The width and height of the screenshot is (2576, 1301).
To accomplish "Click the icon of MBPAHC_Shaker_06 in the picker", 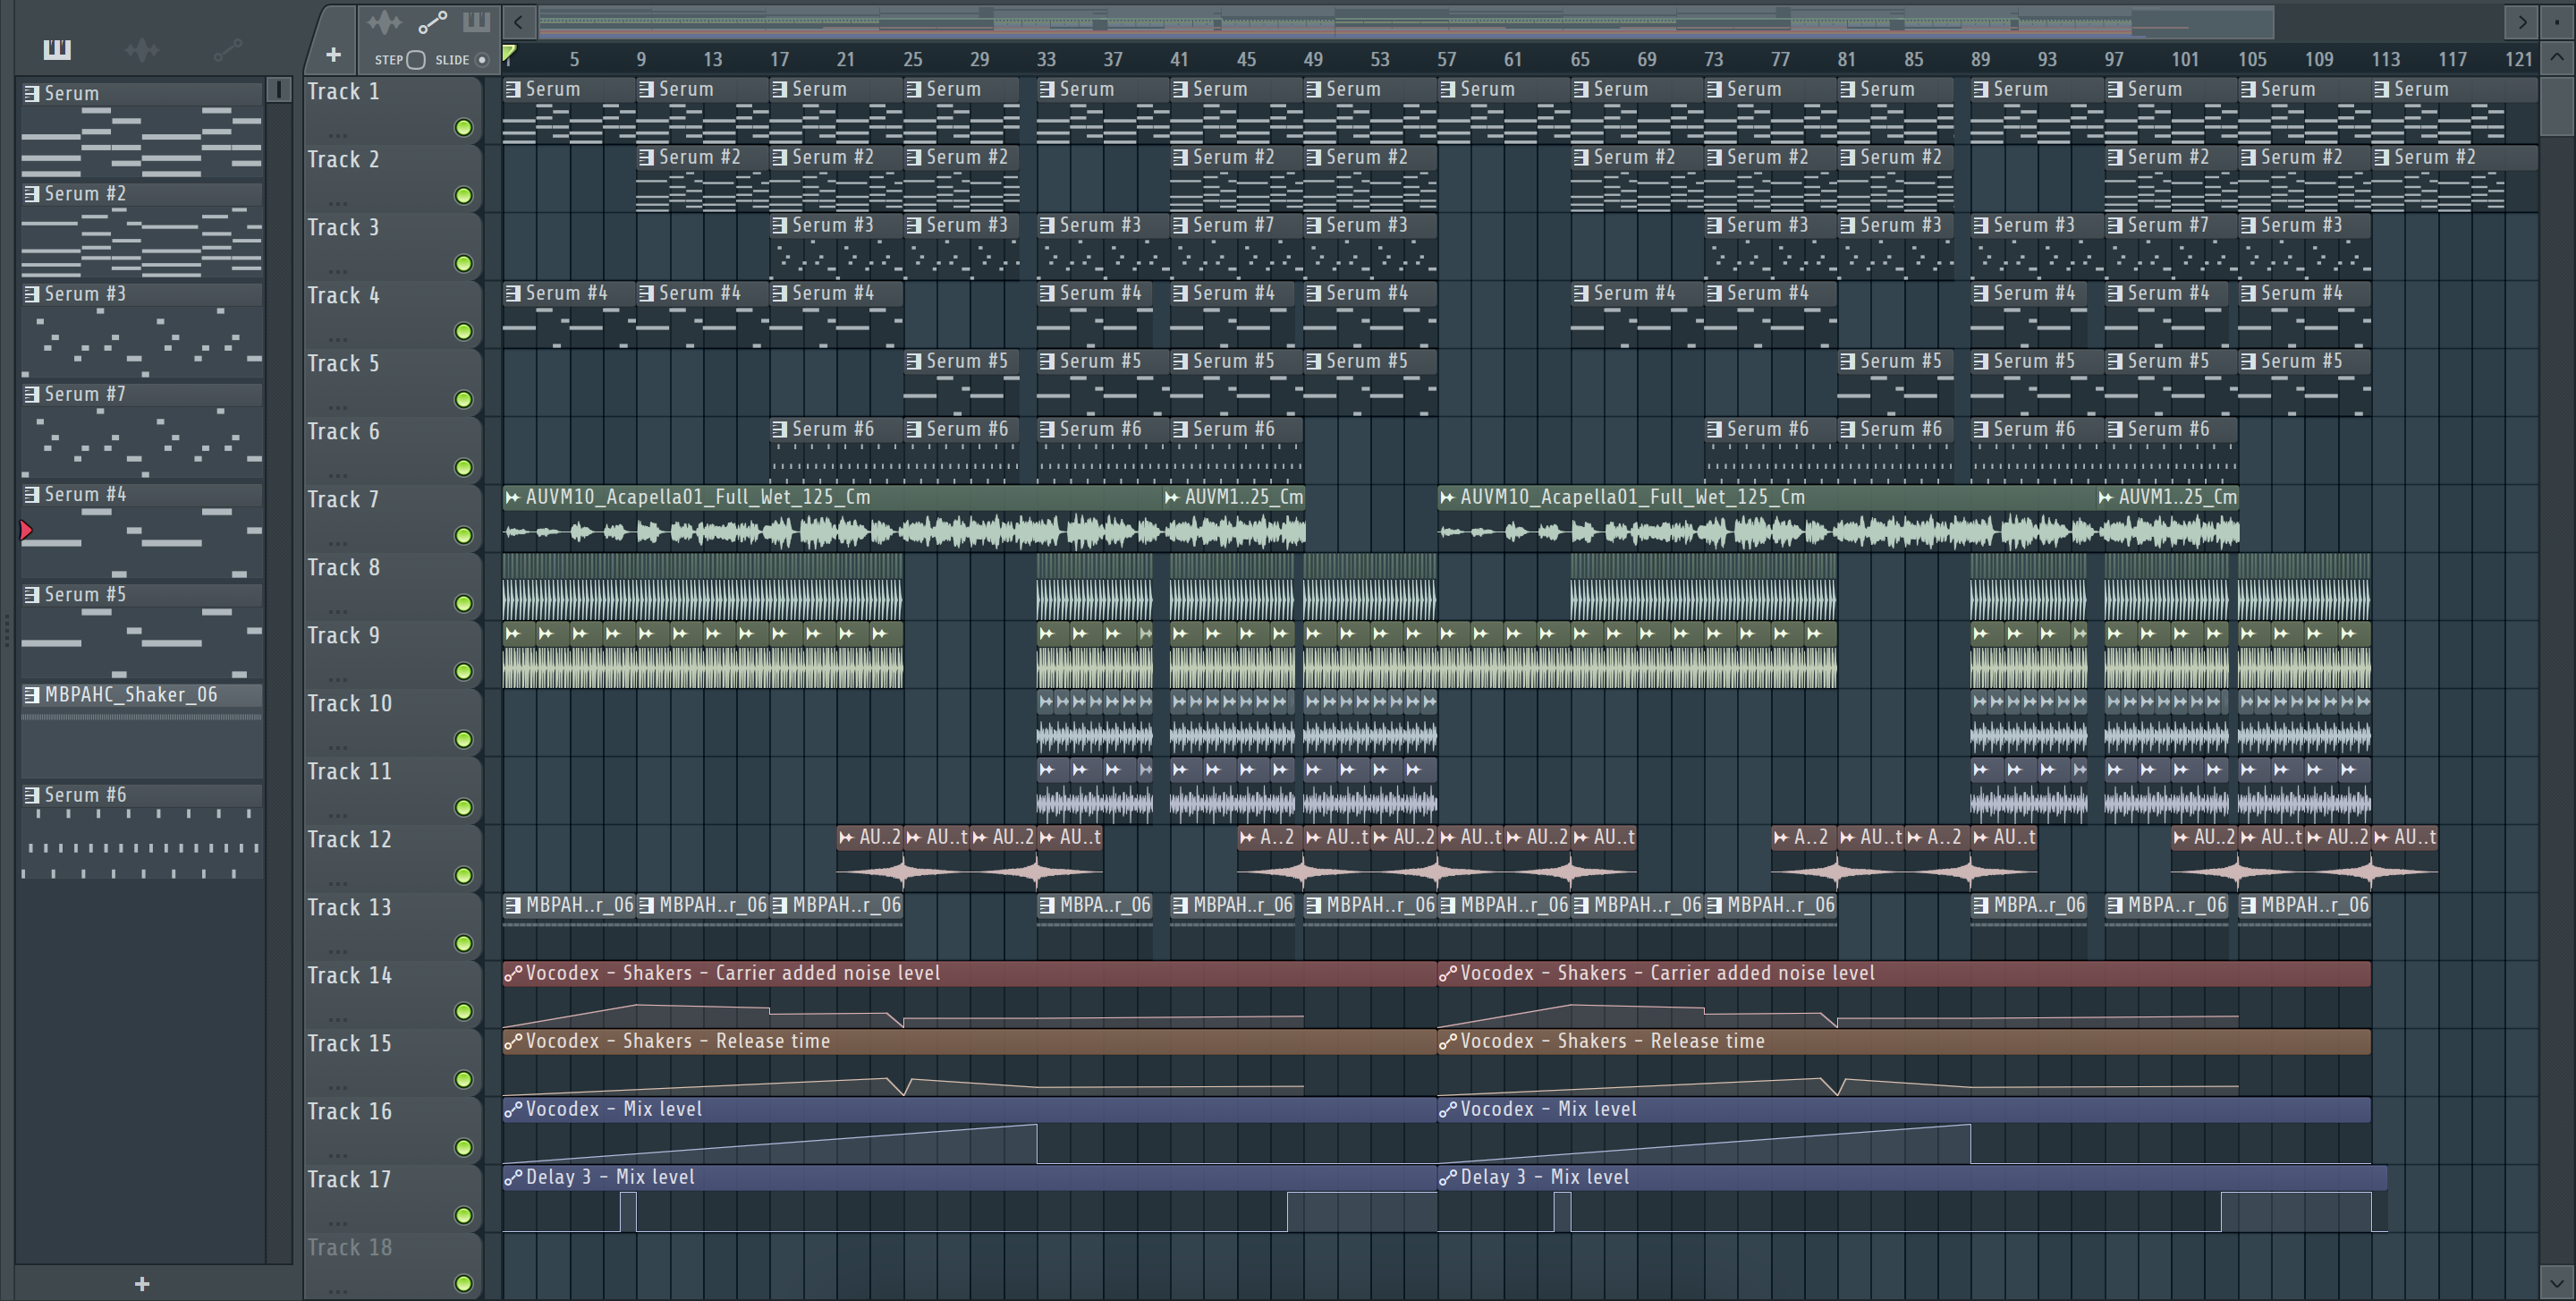I will pyautogui.click(x=32, y=695).
